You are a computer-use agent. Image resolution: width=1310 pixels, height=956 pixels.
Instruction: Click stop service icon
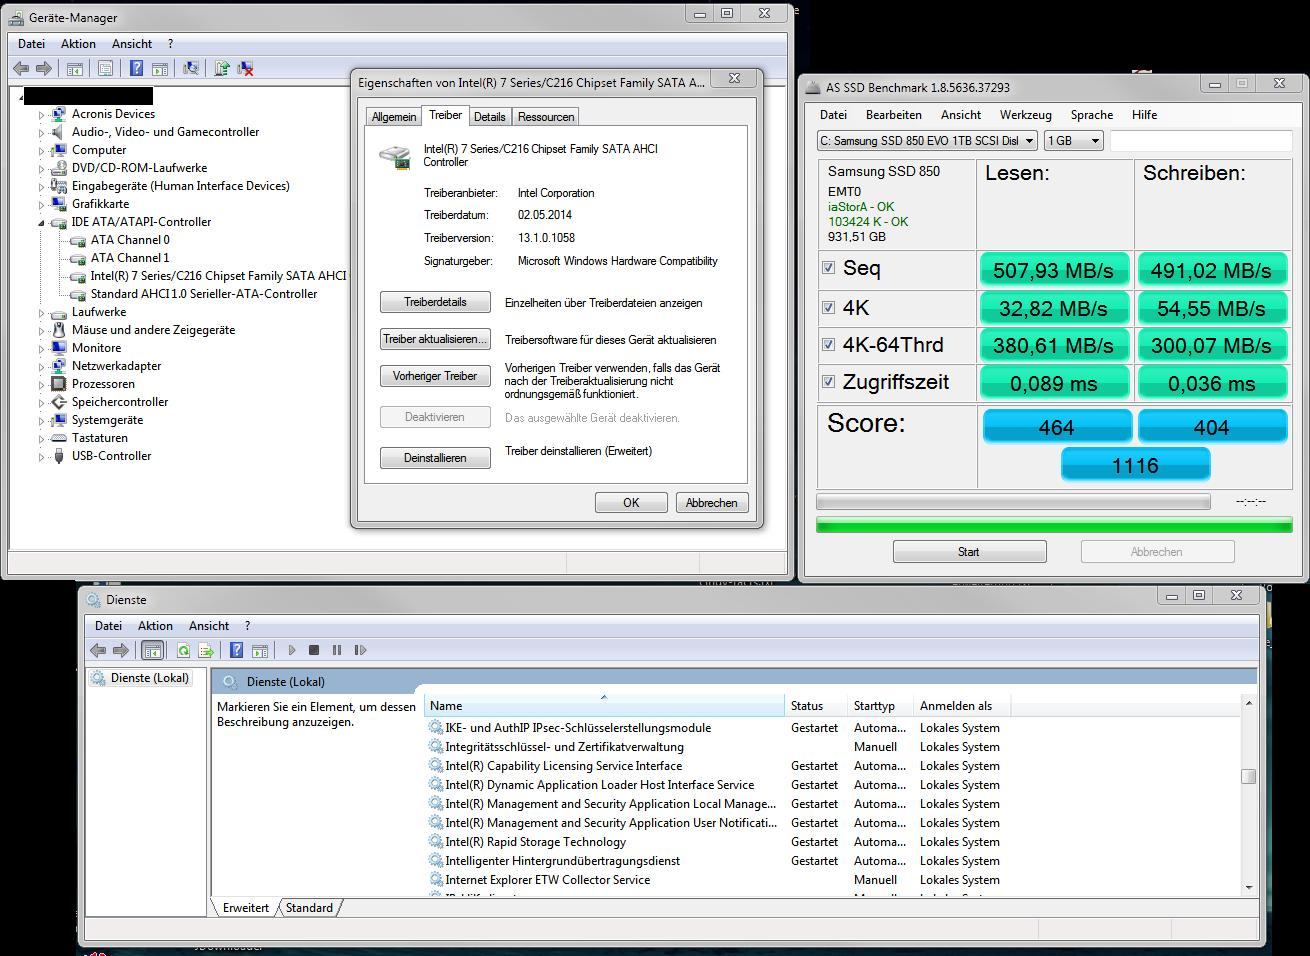(x=314, y=650)
